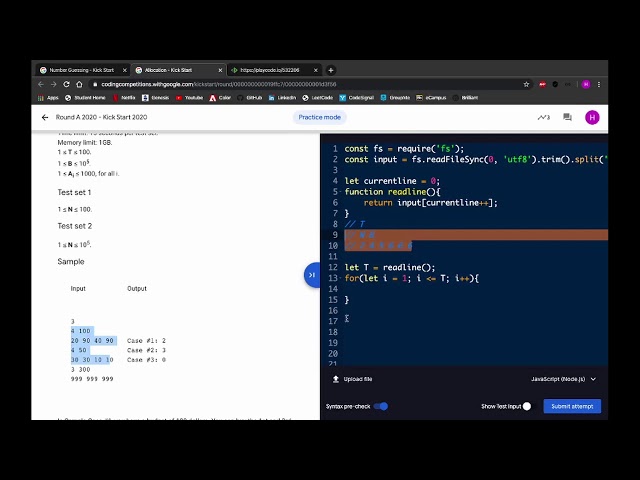Click the 'Case #1: 2' output line
Image resolution: width=640 pixels, height=480 pixels.
(146, 340)
